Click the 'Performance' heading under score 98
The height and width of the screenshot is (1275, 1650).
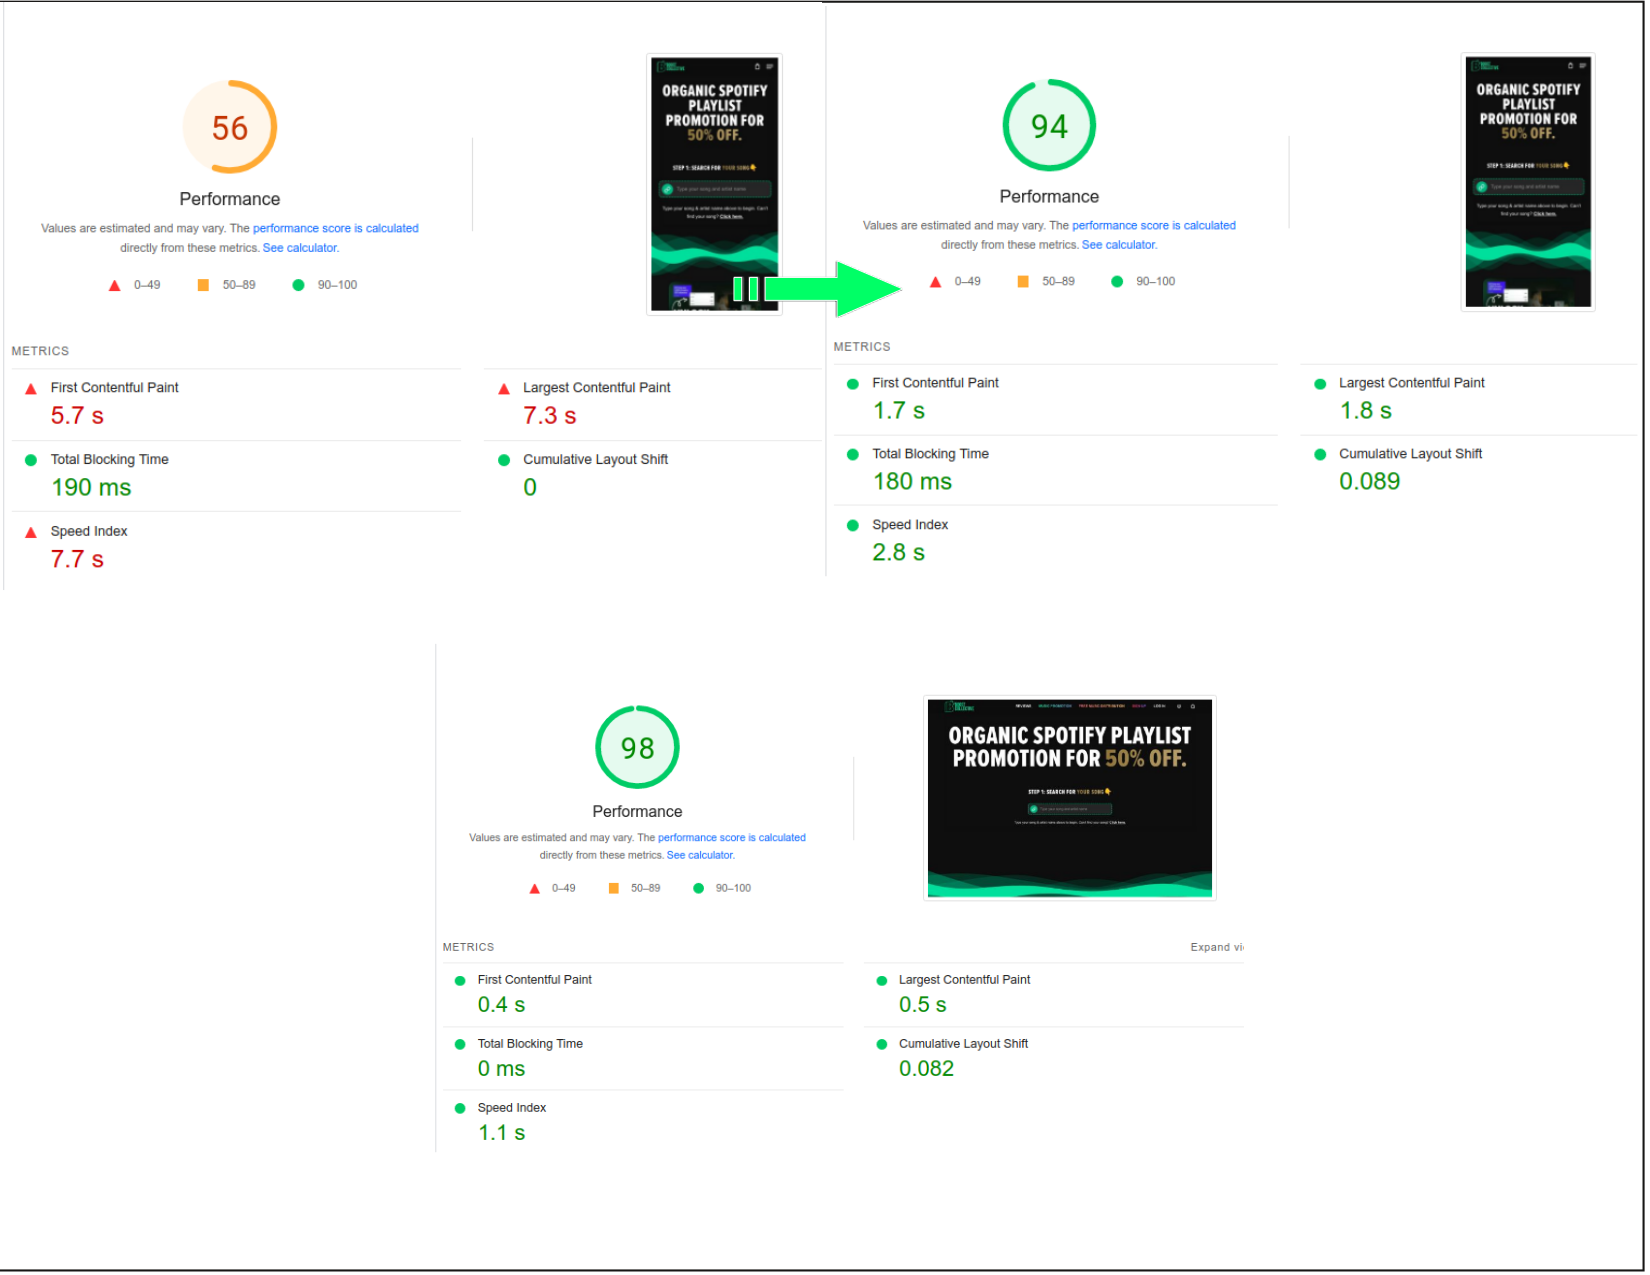[637, 812]
